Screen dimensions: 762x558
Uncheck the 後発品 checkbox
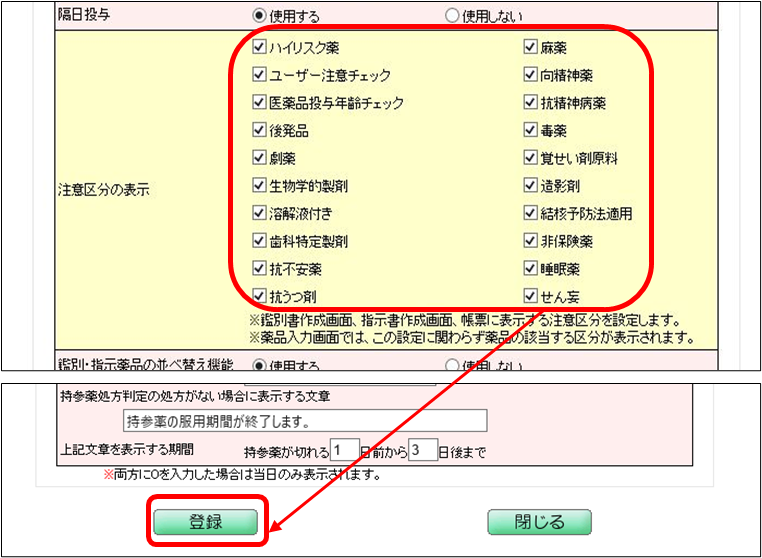pos(260,130)
